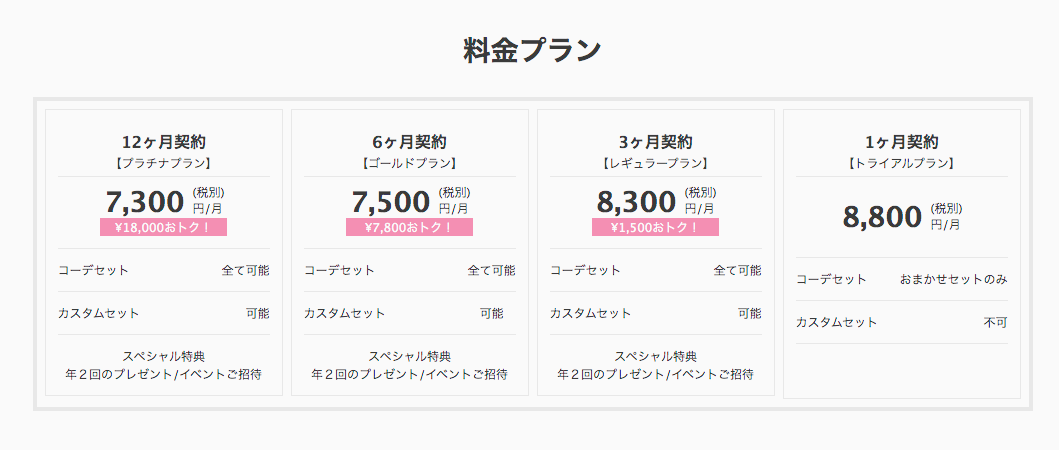Select the 12ヶ月契約 plan title
This screenshot has width=1059, height=450.
(164, 143)
